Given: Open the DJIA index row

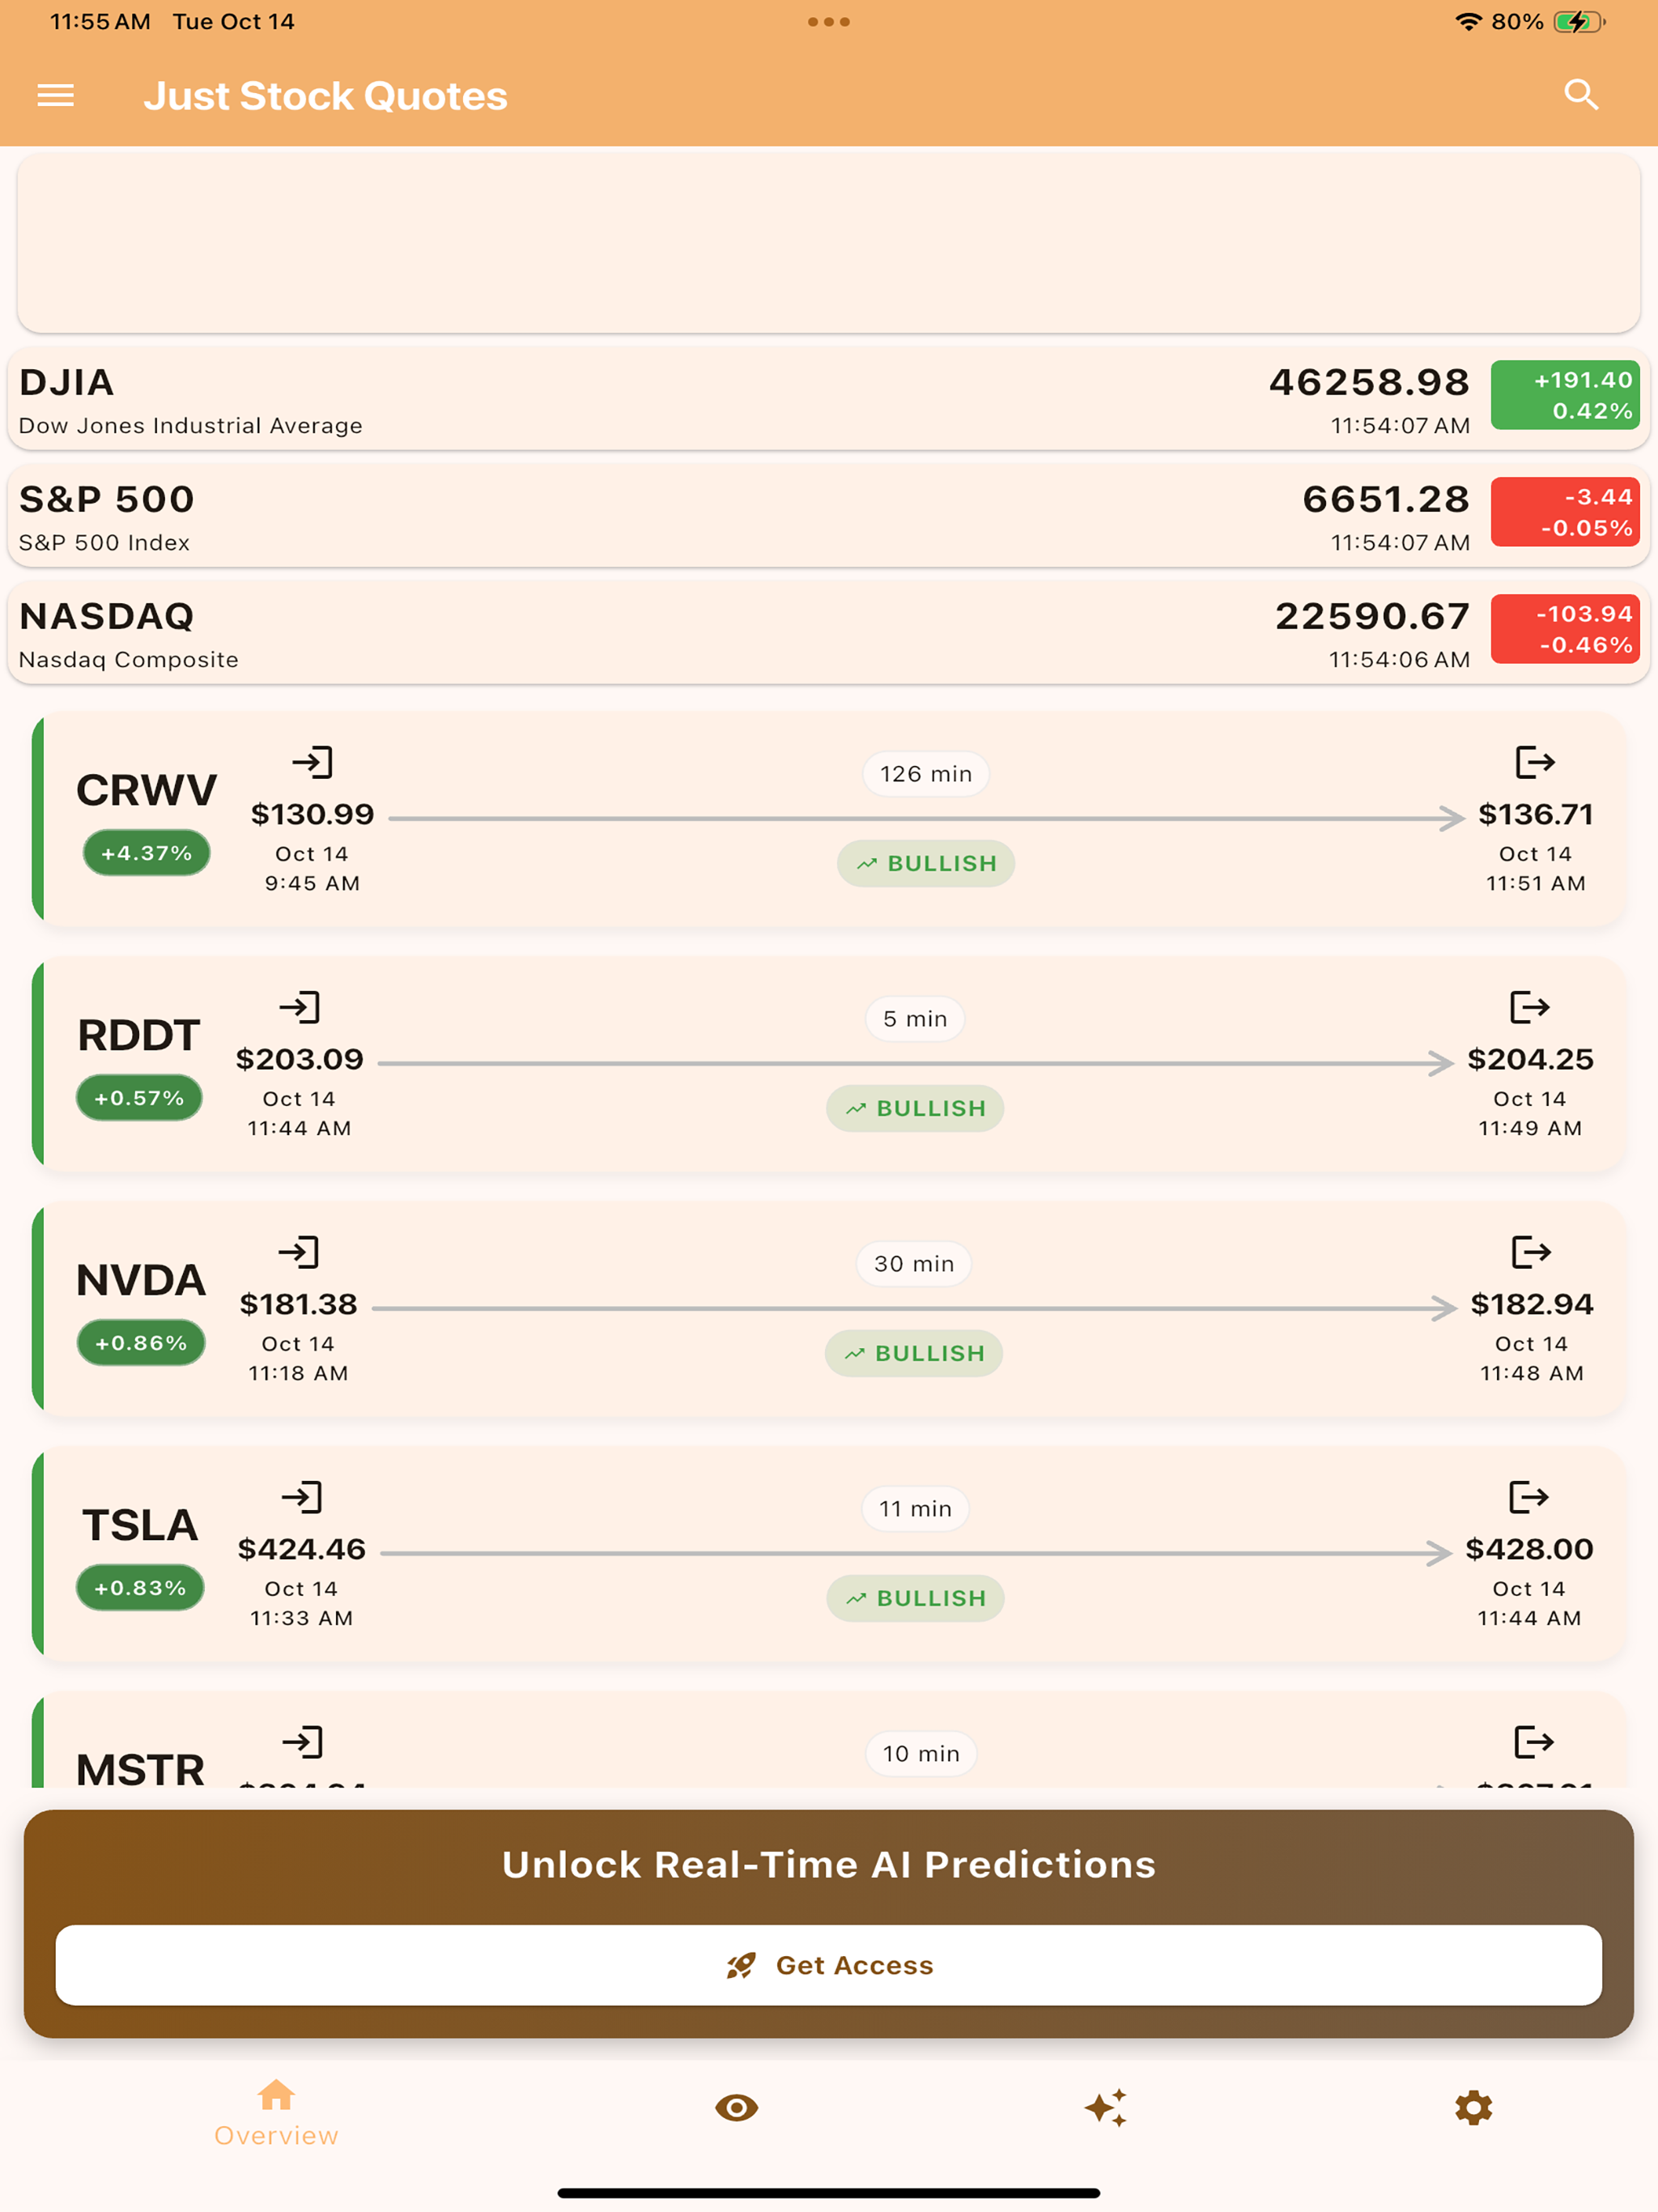Looking at the screenshot, I should [829, 400].
